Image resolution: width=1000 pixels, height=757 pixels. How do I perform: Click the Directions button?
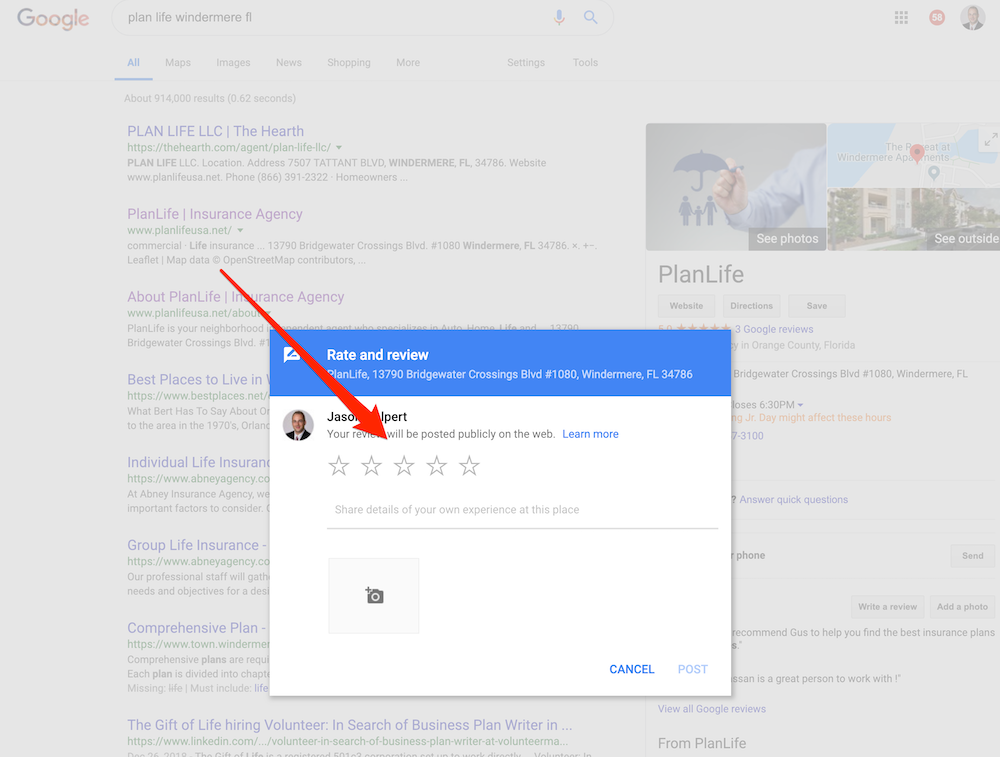(751, 306)
